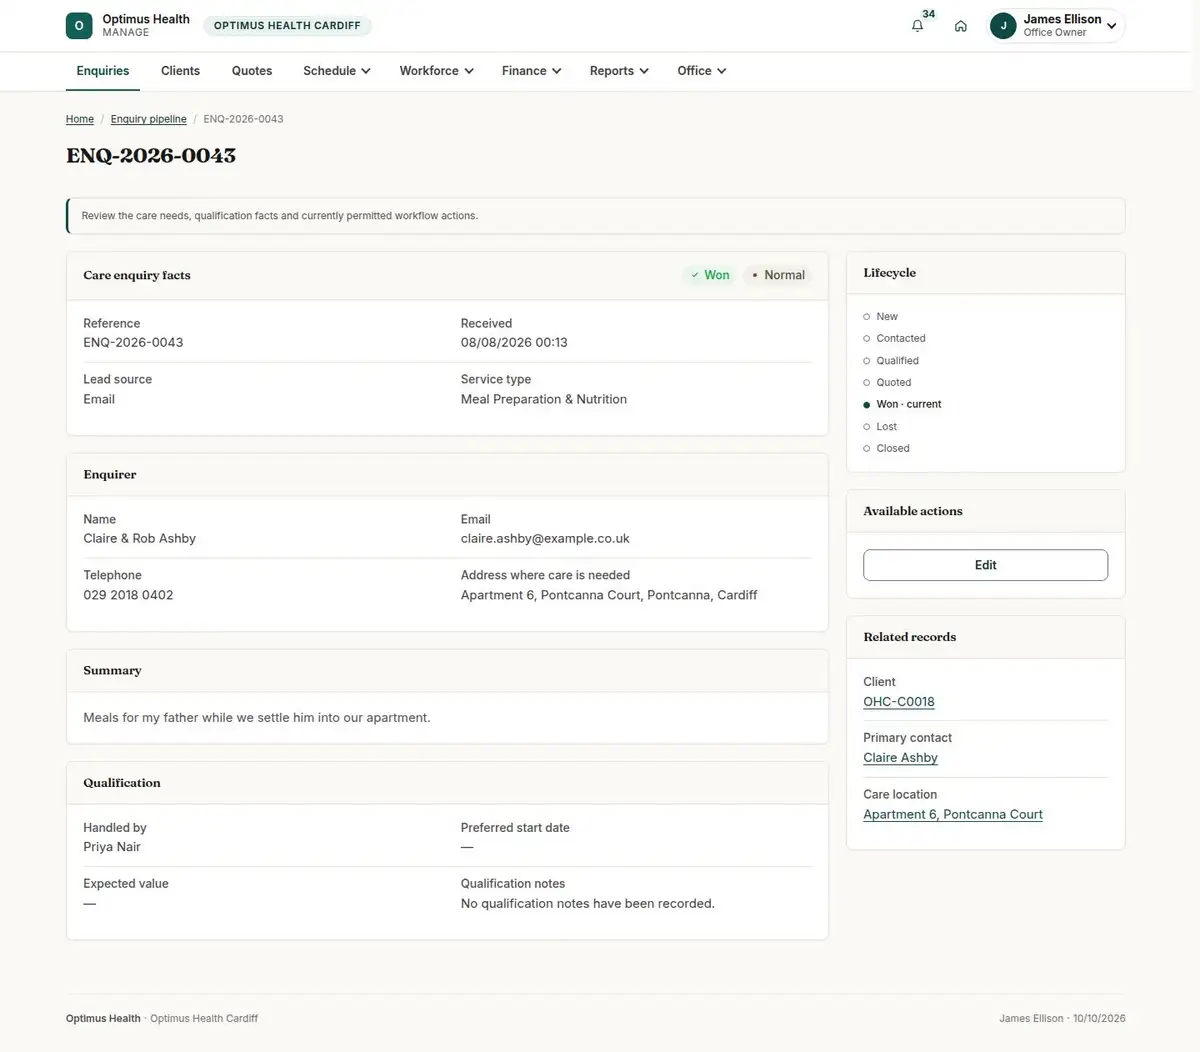1200x1052 pixels.
Task: Open client record OHC-C0018
Action: 899,702
